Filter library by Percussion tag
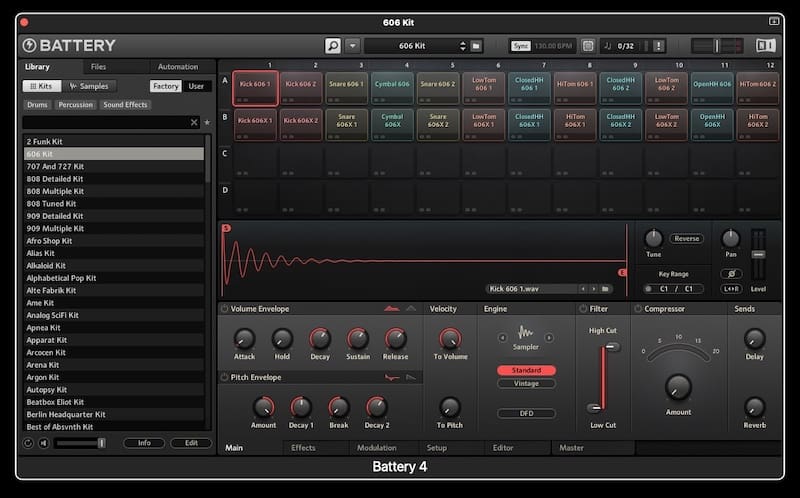 coord(76,105)
